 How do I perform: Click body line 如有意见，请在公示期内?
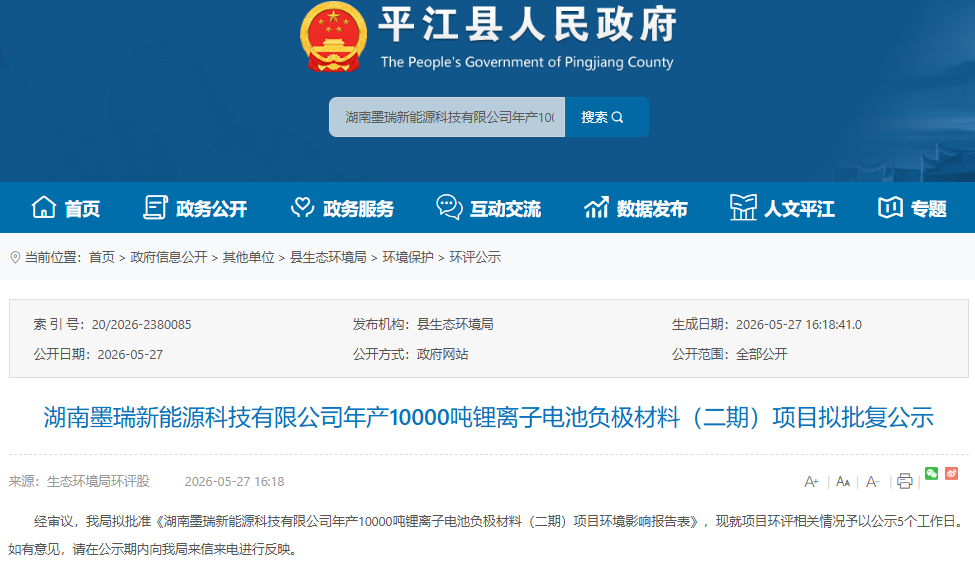[x=154, y=550]
